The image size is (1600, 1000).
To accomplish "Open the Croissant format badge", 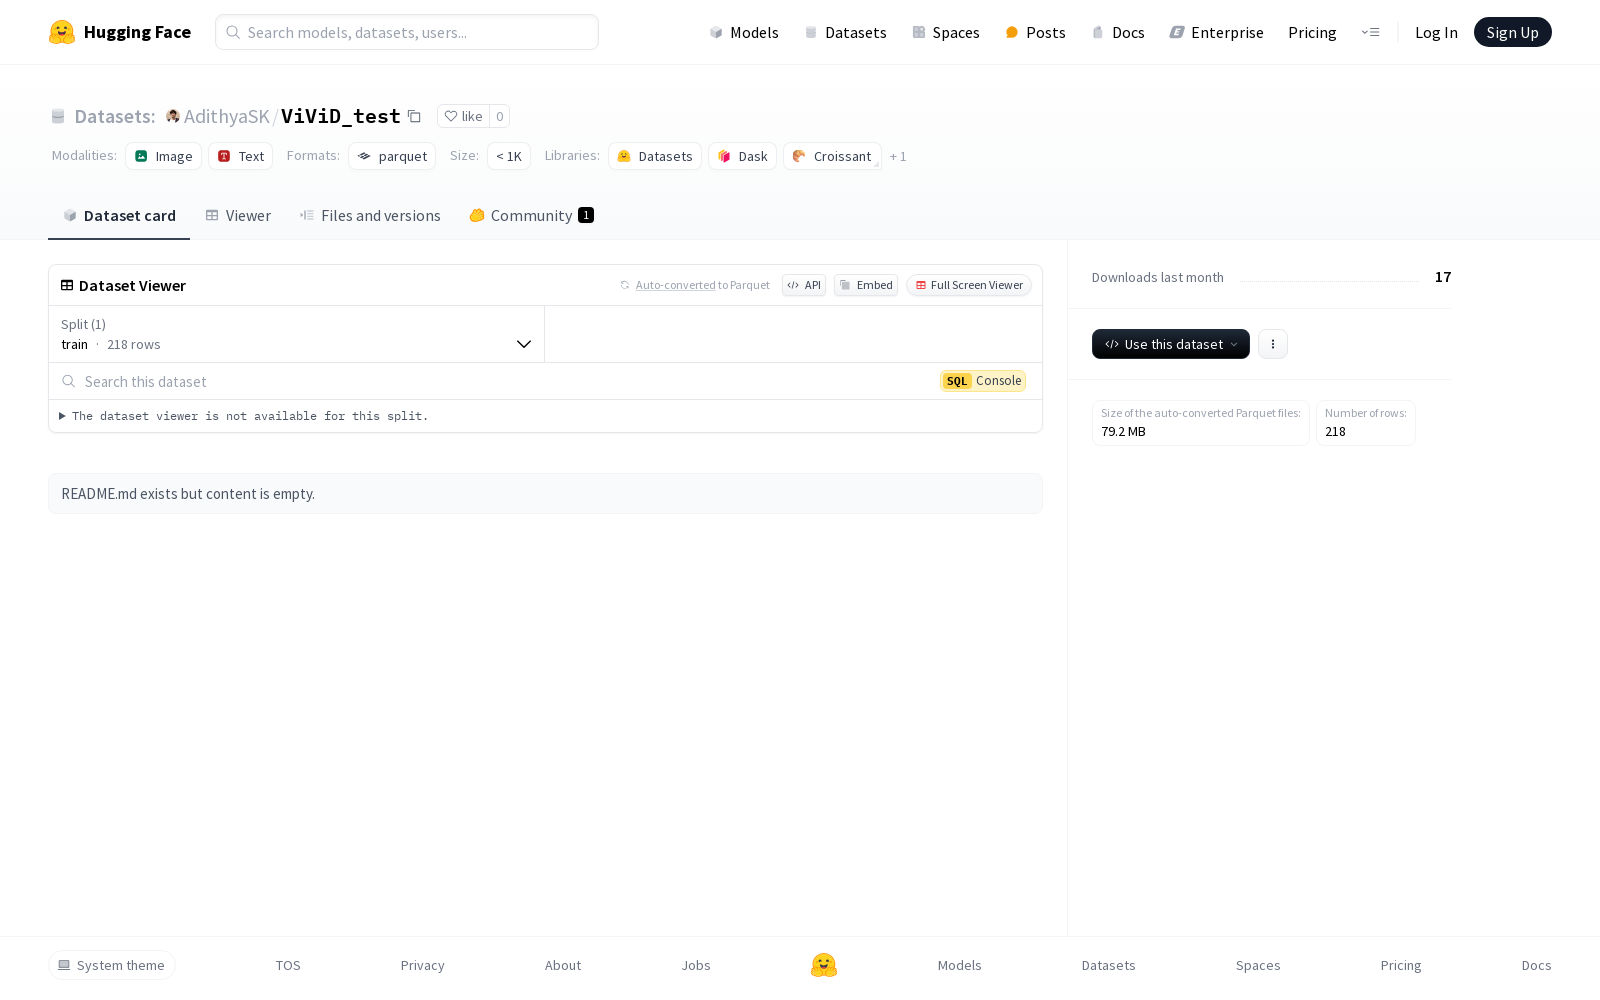I will [832, 156].
